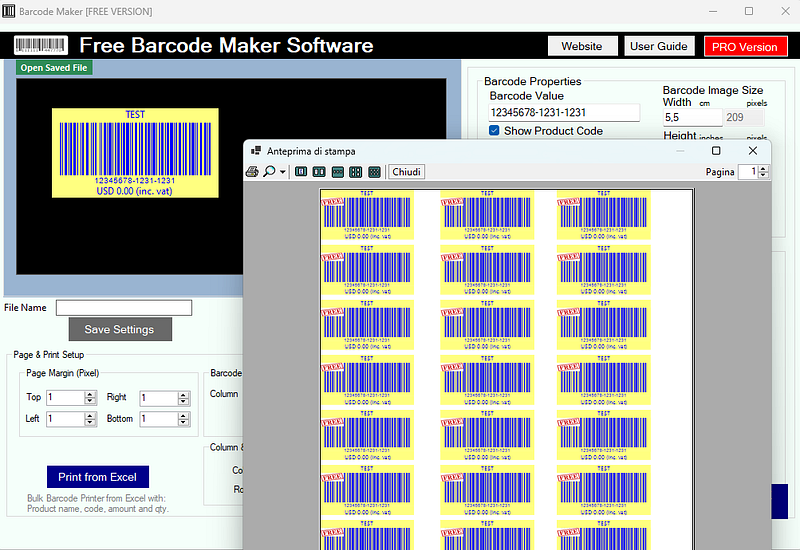Screen dimensions: 800x550
Task: Click the first barcode label in print preview
Action: [x=367, y=215]
